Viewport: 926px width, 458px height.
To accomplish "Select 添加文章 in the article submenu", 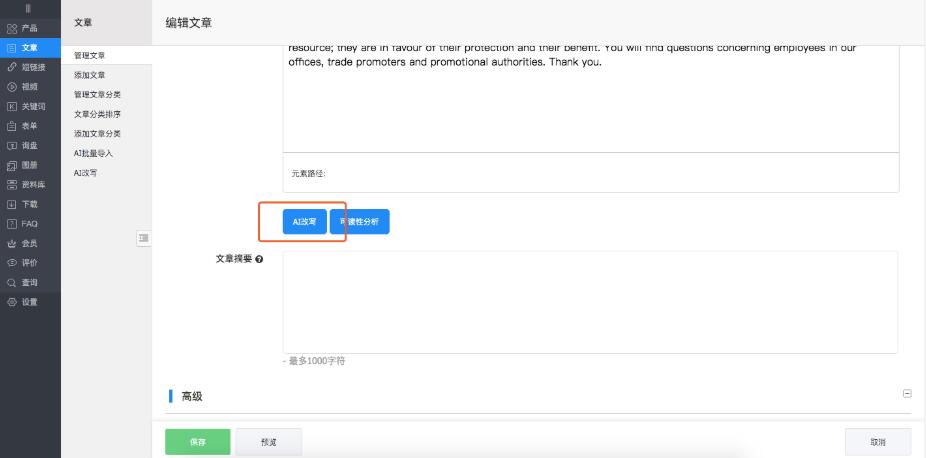I will (x=89, y=75).
